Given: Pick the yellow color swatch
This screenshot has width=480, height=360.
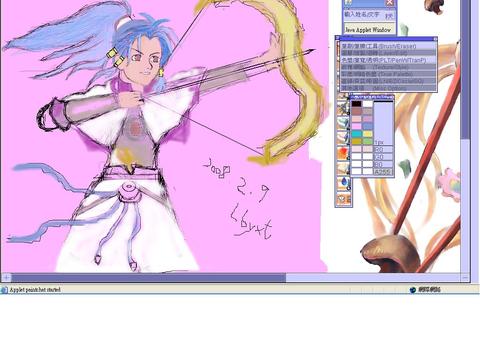Looking at the screenshot, I should [367, 134].
